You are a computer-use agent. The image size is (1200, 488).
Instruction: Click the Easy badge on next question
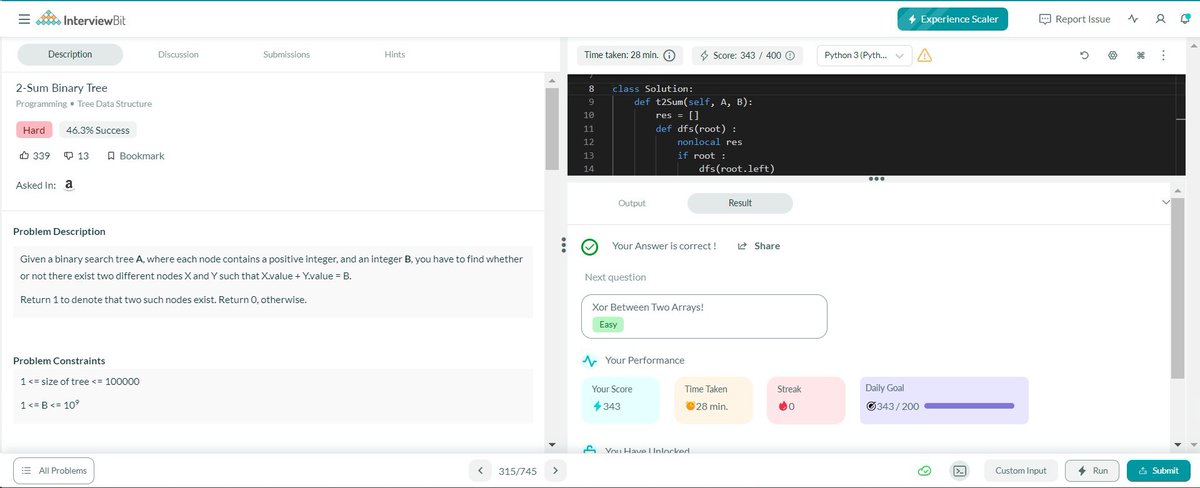pos(607,324)
